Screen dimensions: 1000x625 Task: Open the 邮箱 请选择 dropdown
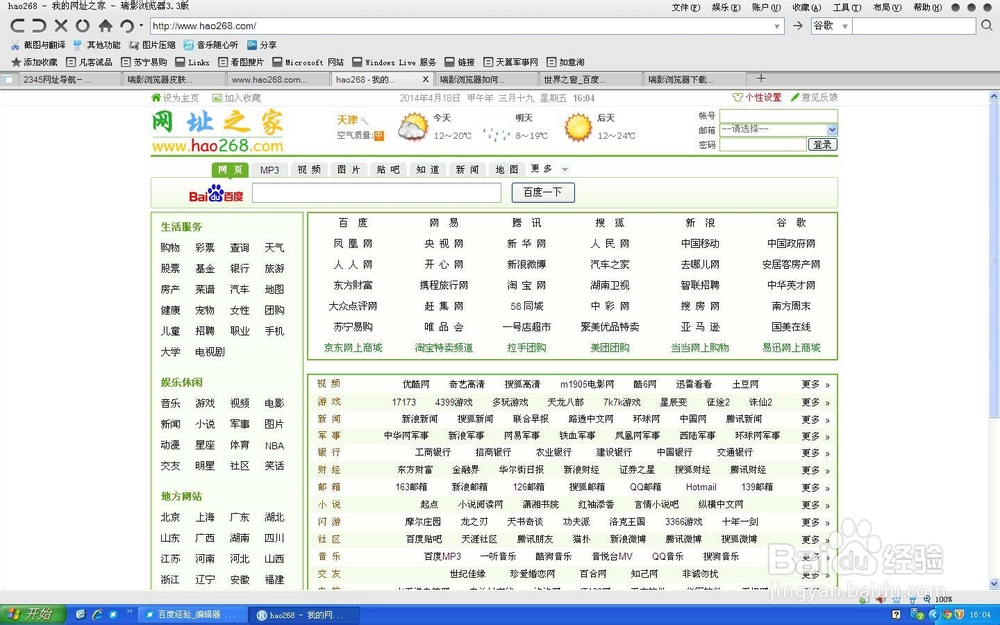pyautogui.click(x=778, y=129)
